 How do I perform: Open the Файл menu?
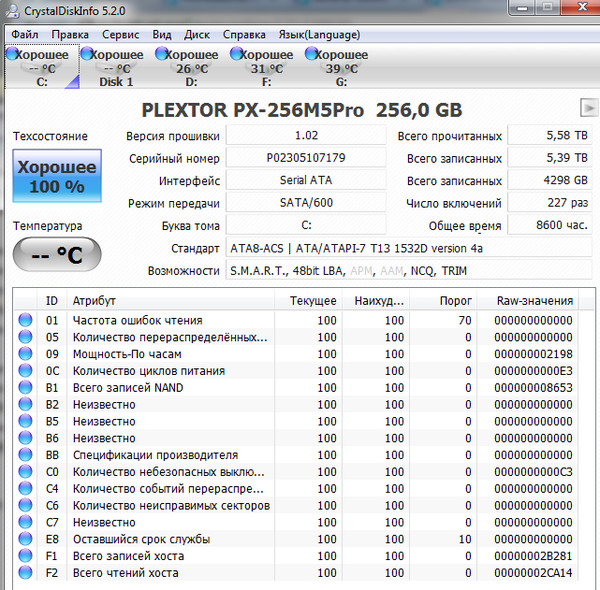pyautogui.click(x=25, y=35)
